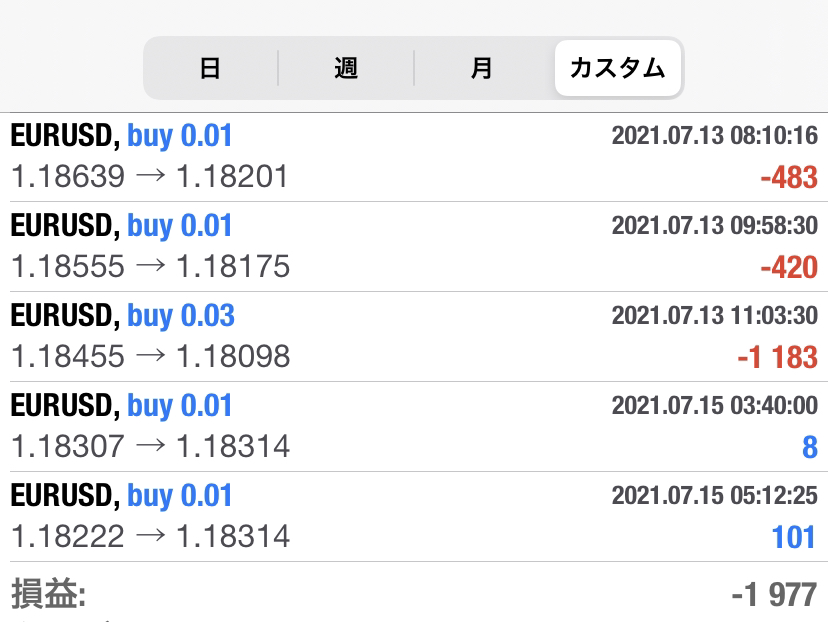828x622 pixels.
Task: Click the total loss -1 977
Action: pos(774,595)
